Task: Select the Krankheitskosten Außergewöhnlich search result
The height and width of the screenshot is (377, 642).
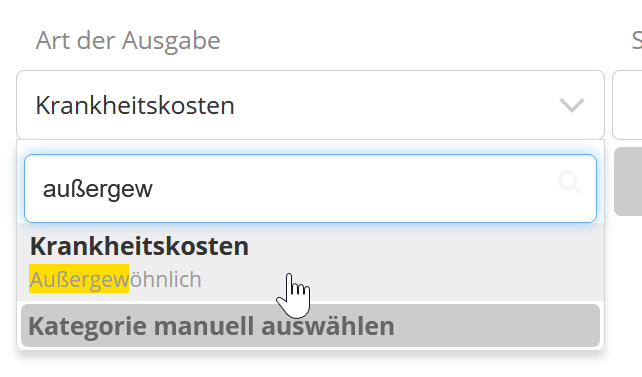Action: [310, 262]
